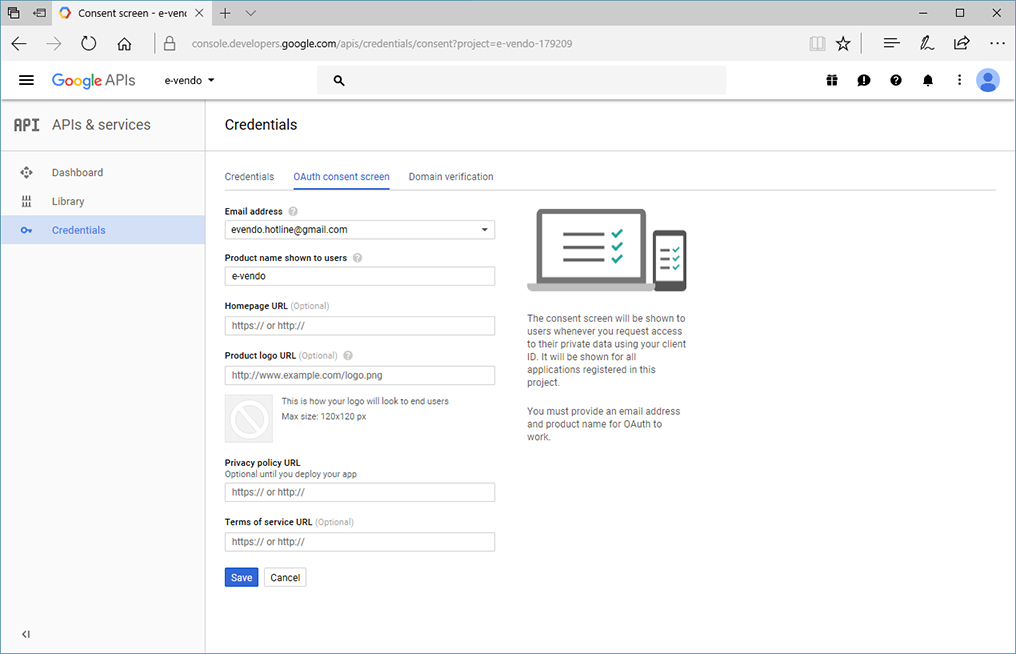Click the Product name shown to users field
The width and height of the screenshot is (1016, 654).
point(360,276)
